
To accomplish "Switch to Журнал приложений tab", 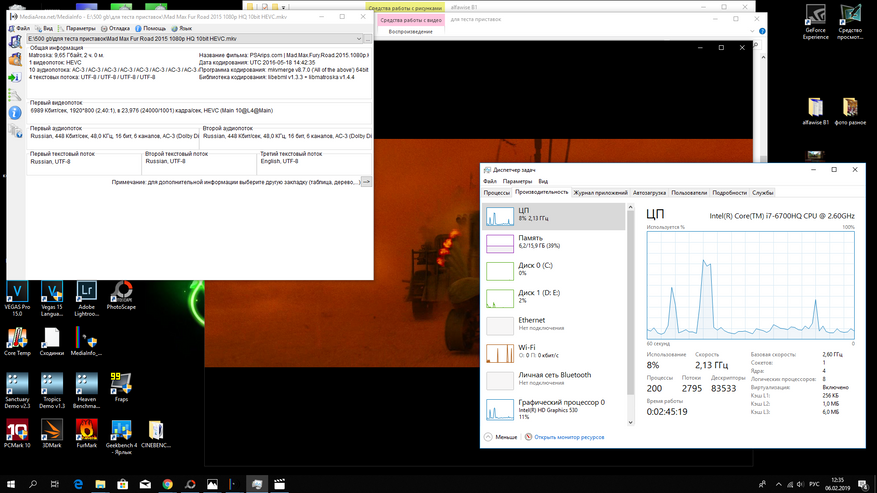I will click(x=600, y=192).
